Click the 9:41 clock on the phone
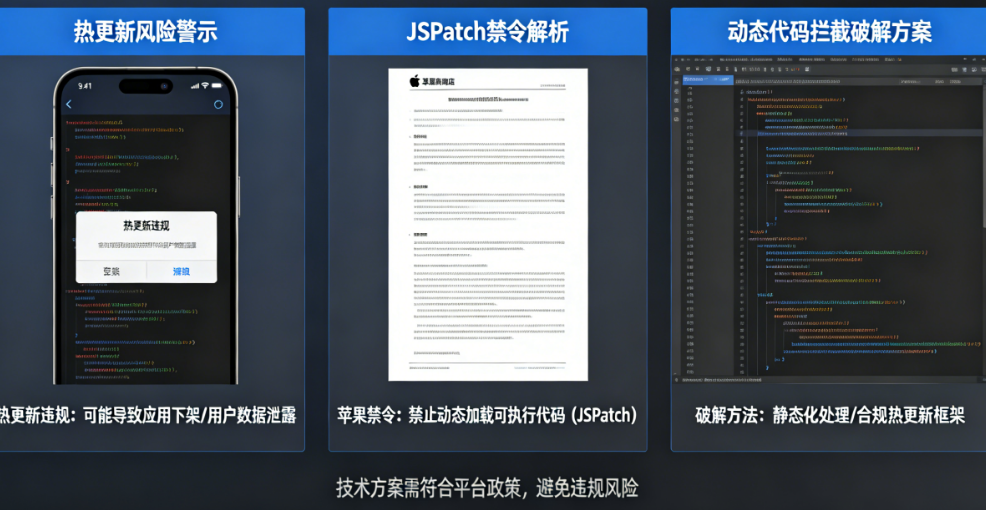986x510 pixels. 85,85
